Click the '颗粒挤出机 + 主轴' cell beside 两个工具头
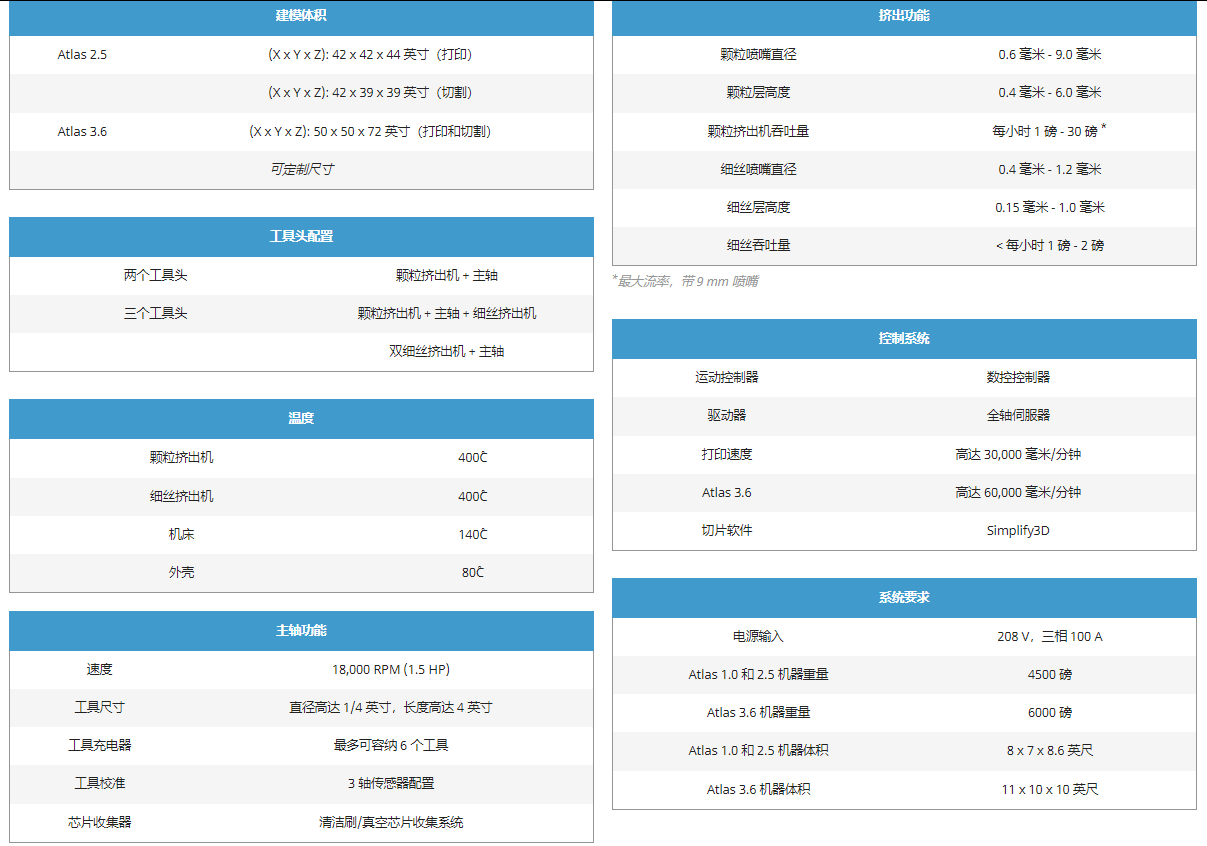The width and height of the screenshot is (1207, 846). pos(447,275)
